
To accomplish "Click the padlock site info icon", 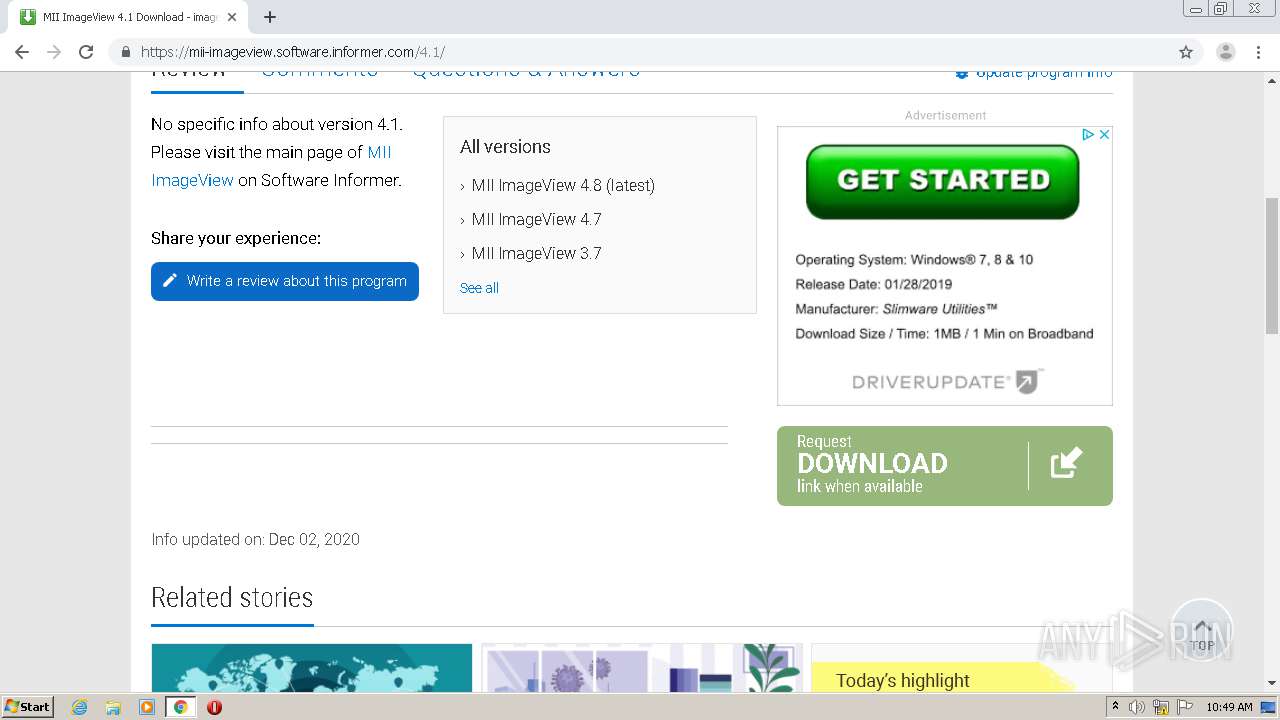I will click(x=125, y=52).
